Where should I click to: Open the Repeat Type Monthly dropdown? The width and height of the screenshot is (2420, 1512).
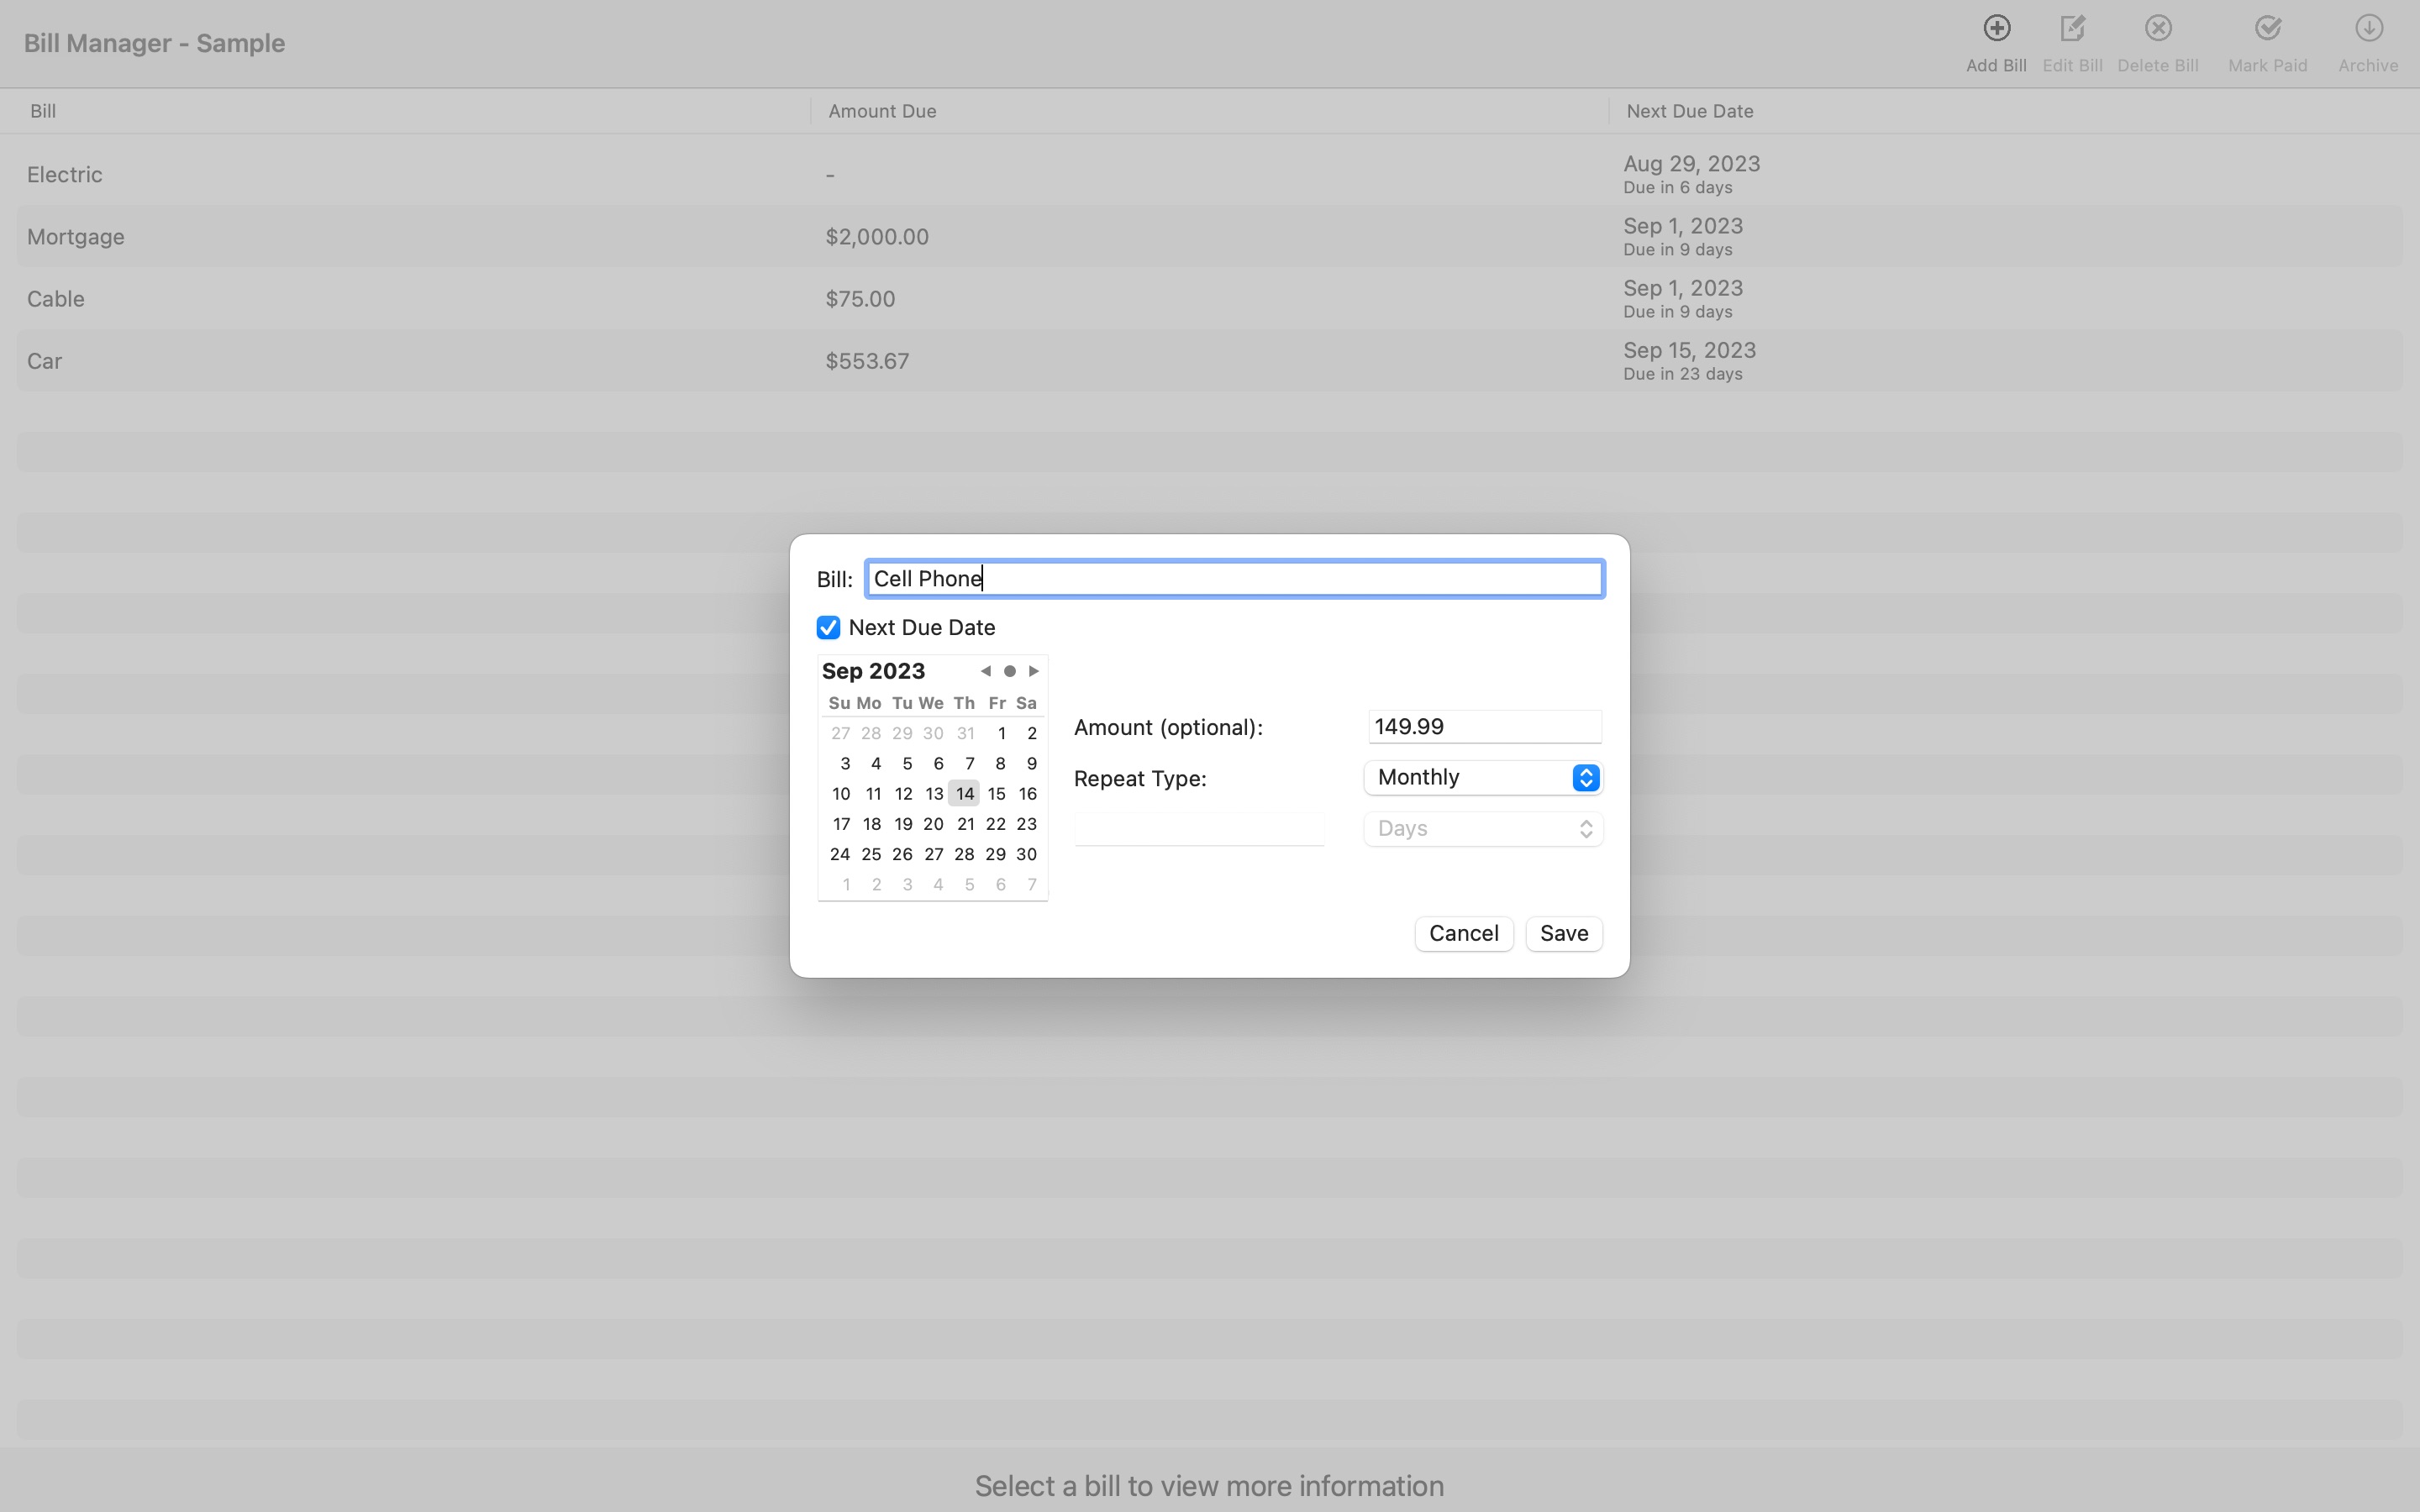pos(1484,778)
